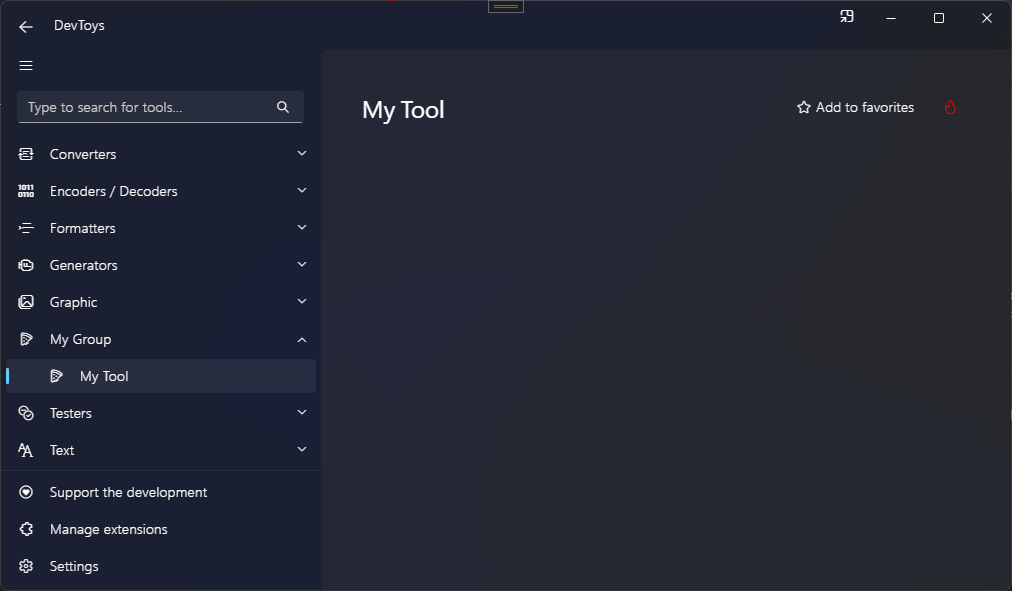
Task: Expand the Generators chevron
Action: [301, 265]
